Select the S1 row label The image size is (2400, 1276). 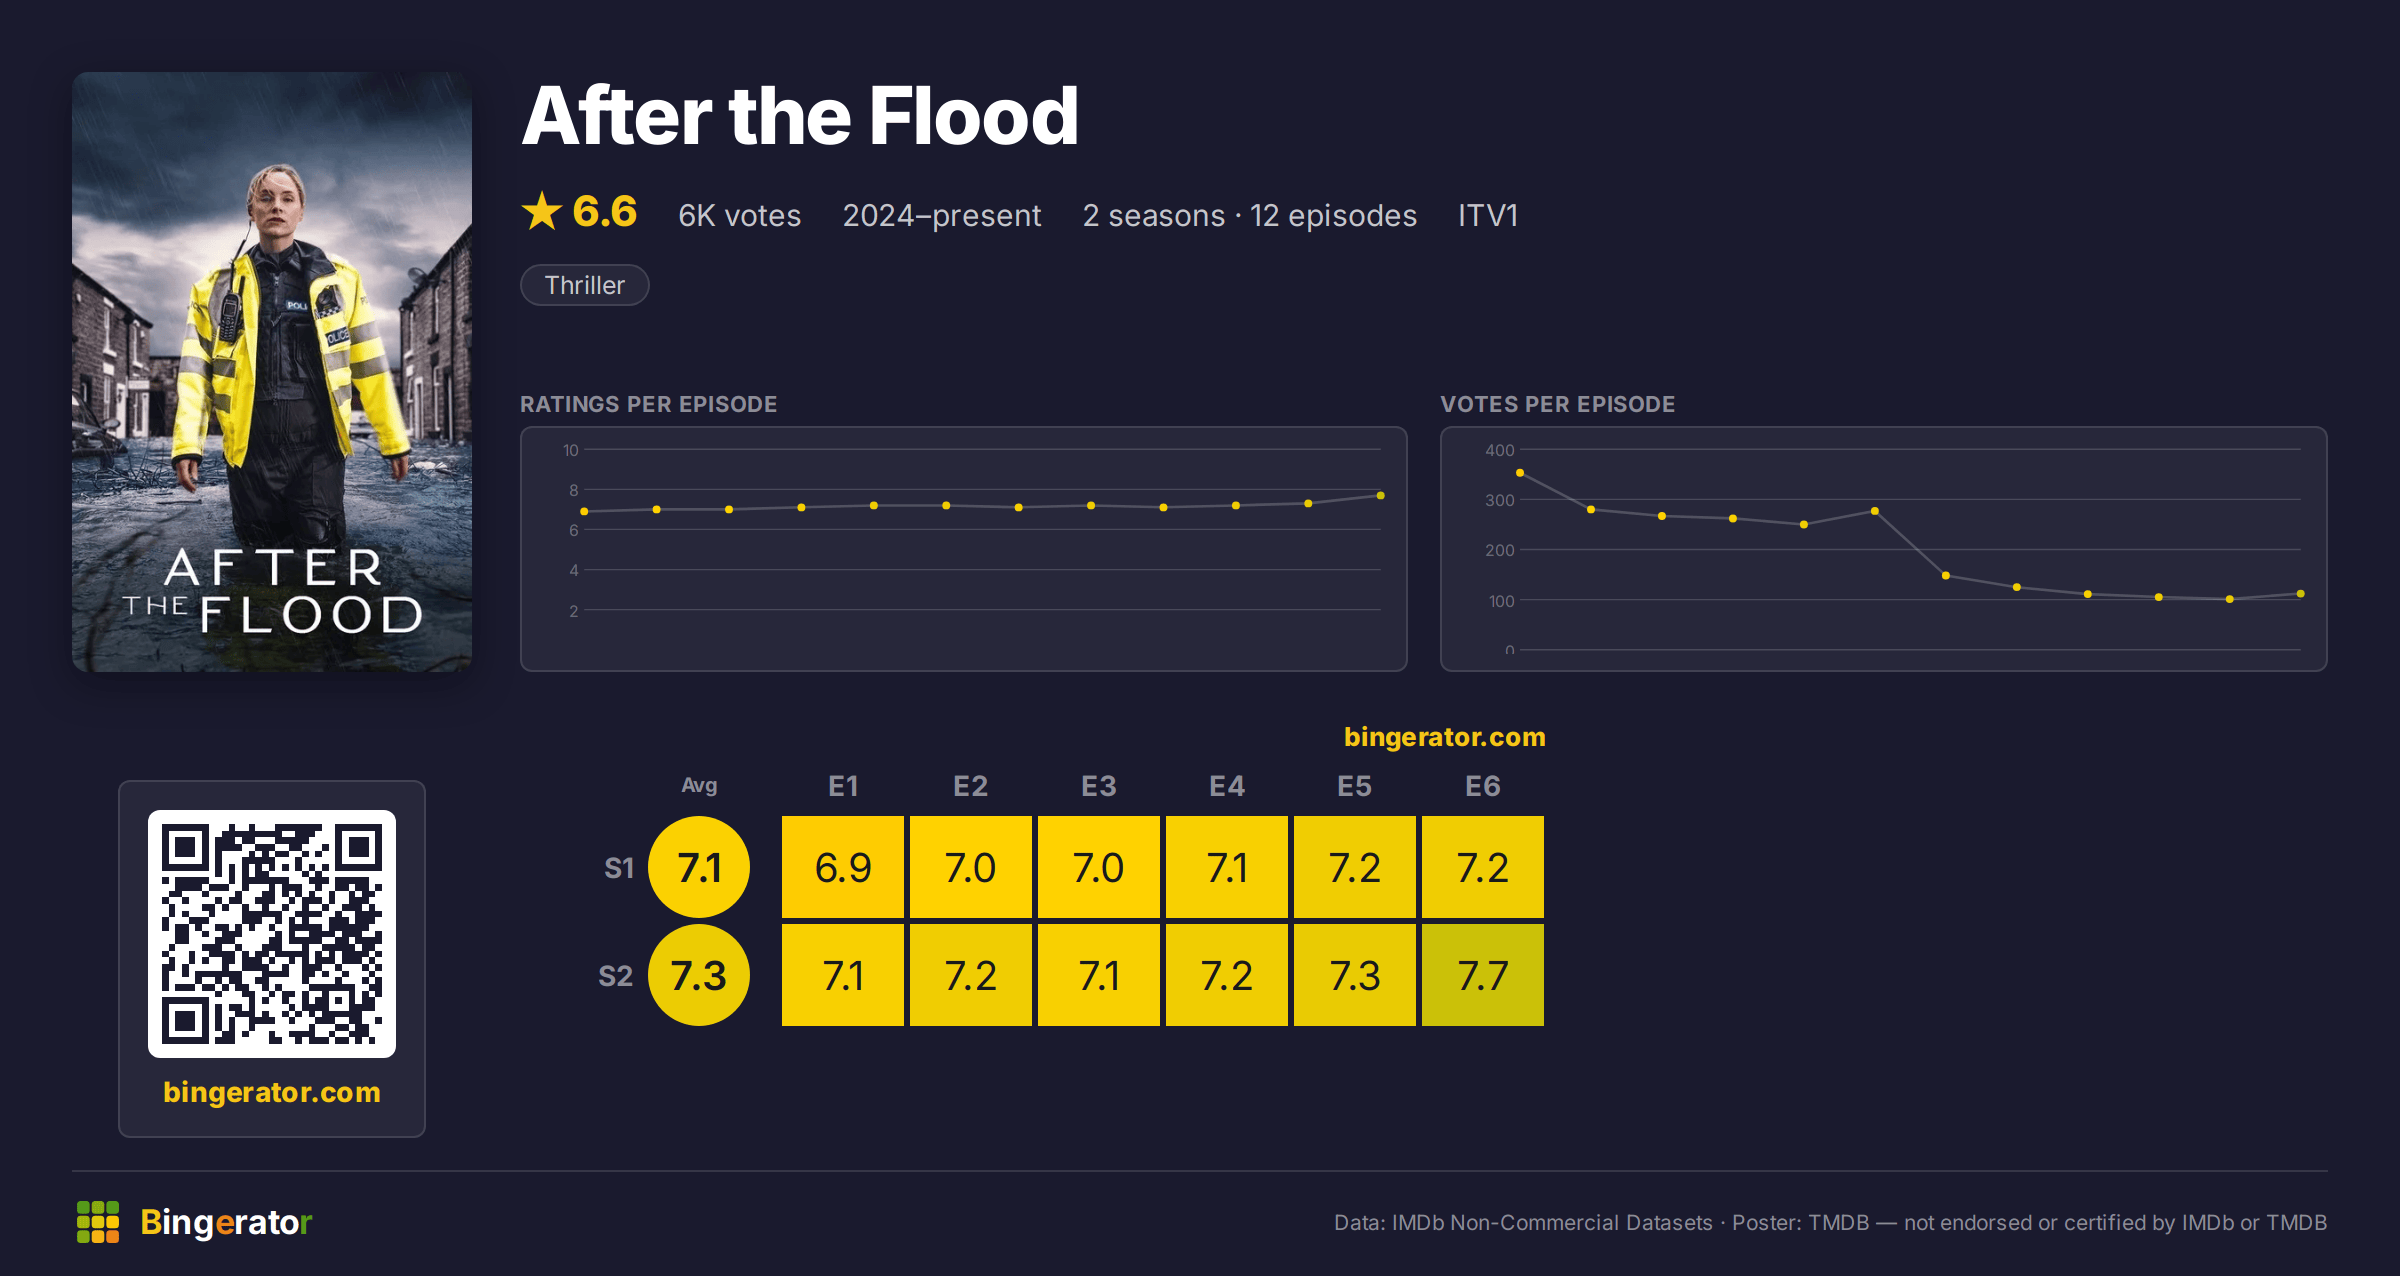coord(619,868)
